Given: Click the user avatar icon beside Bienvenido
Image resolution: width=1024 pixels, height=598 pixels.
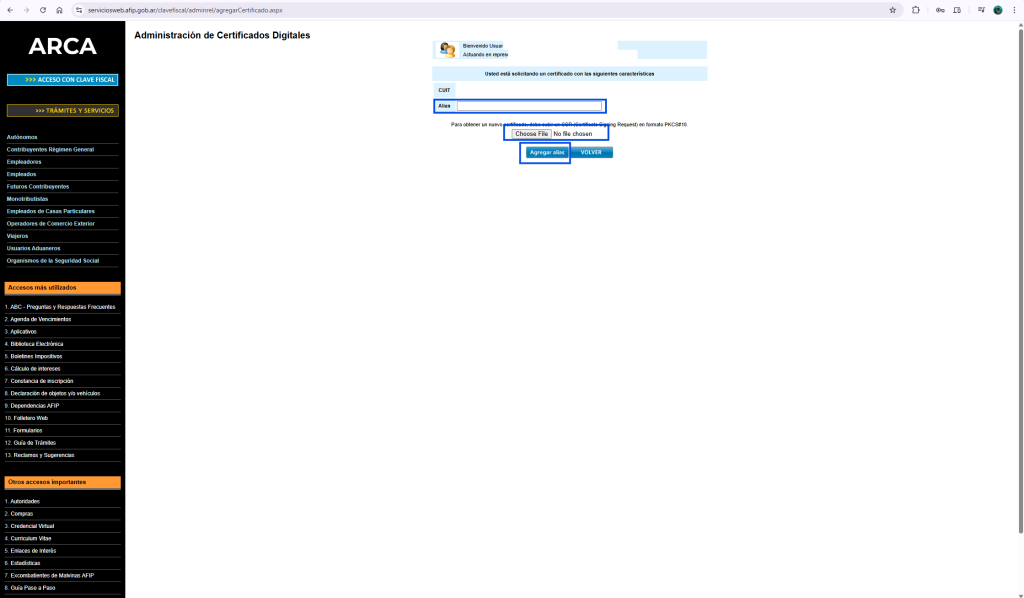Looking at the screenshot, I should [447, 50].
